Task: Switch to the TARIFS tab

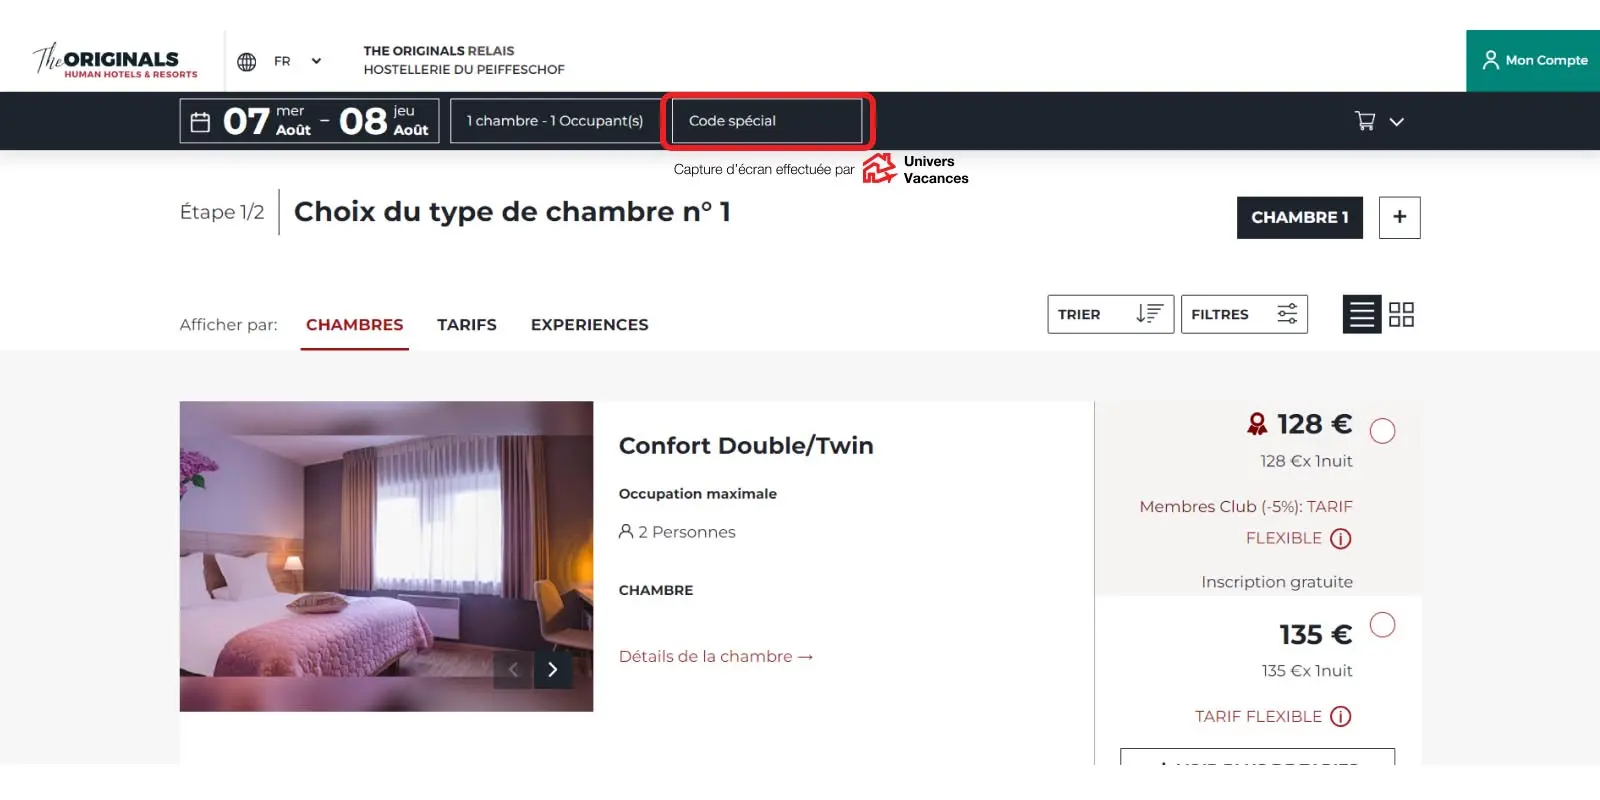Action: click(466, 325)
